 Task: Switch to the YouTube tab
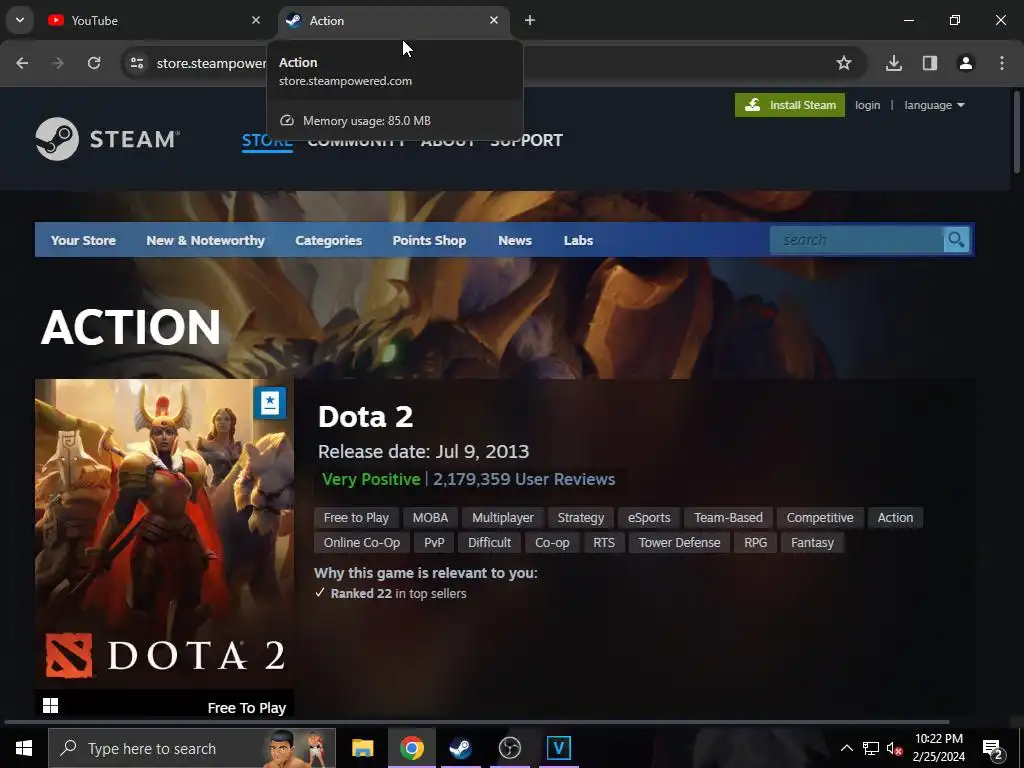click(x=152, y=20)
